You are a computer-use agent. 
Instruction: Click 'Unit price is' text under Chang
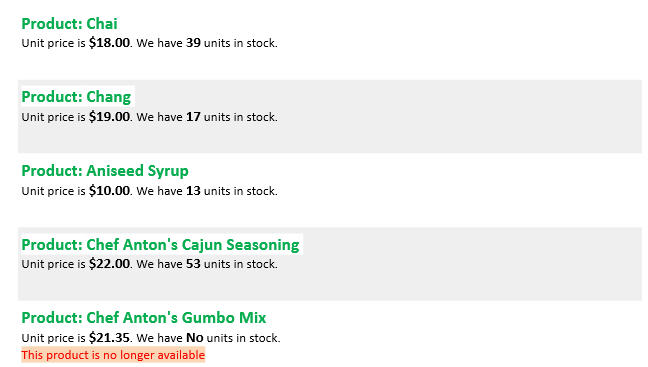tap(53, 117)
